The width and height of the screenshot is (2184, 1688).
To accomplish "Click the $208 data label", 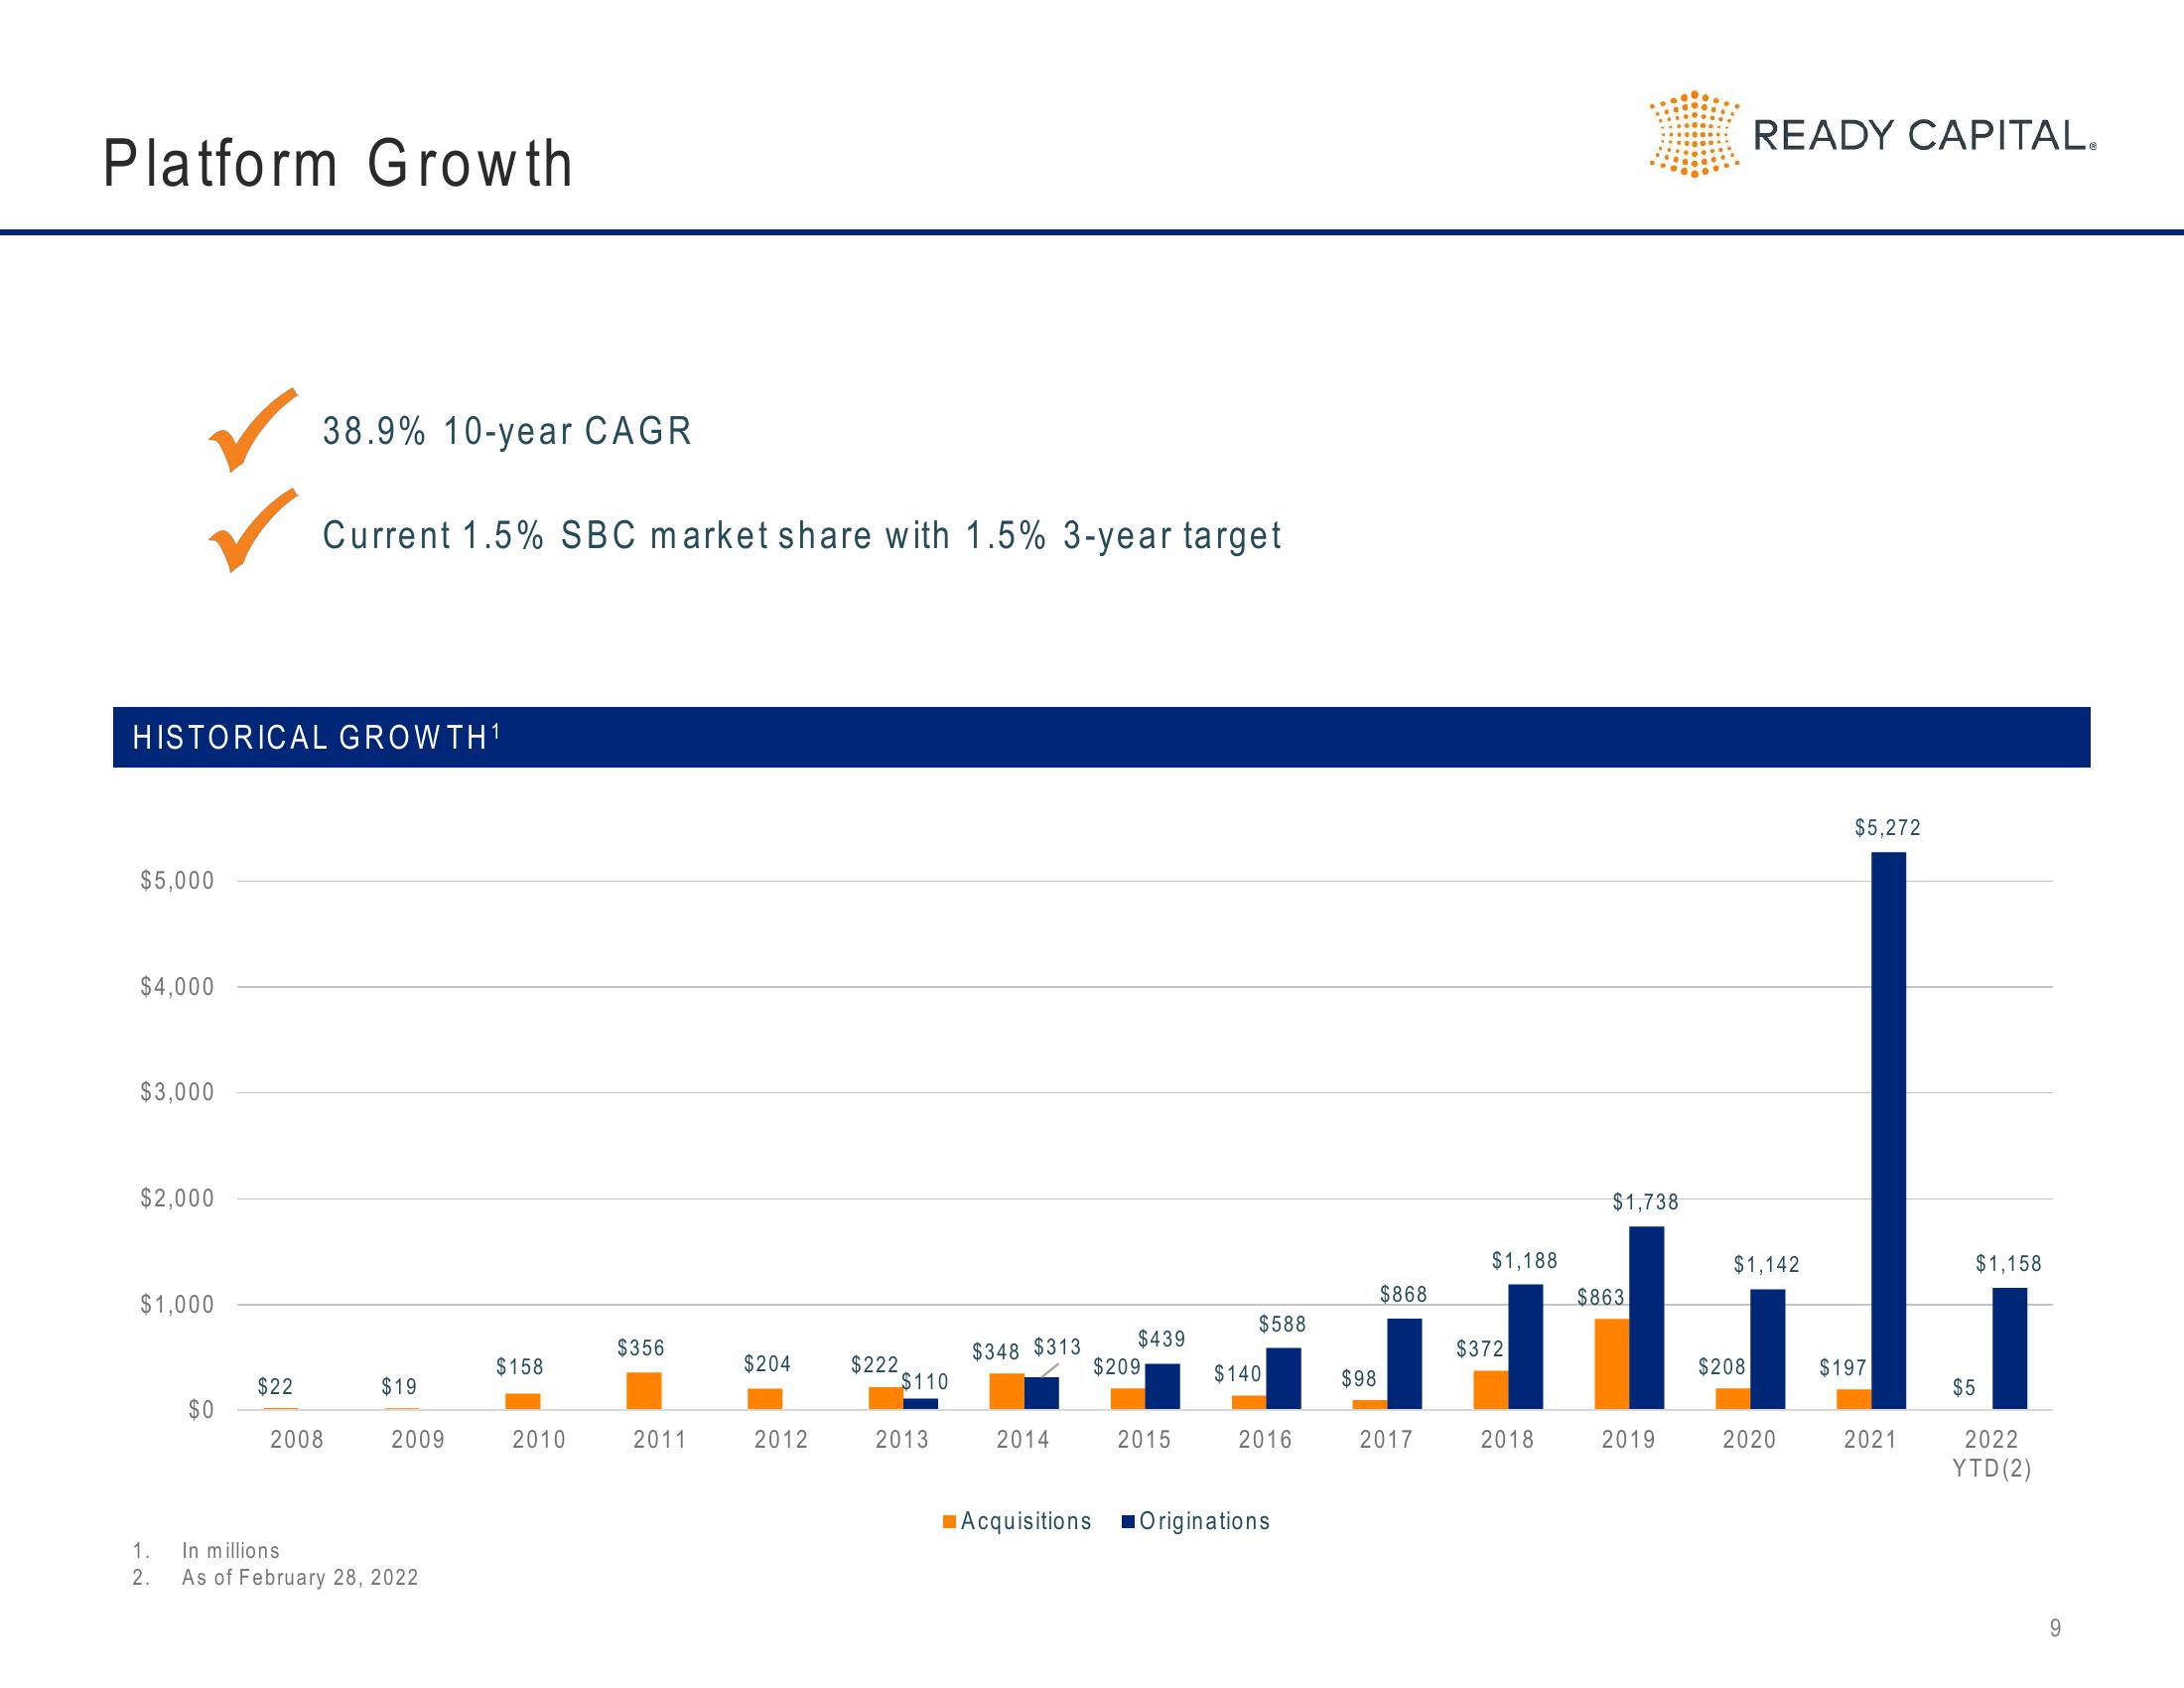I will click(x=1722, y=1366).
